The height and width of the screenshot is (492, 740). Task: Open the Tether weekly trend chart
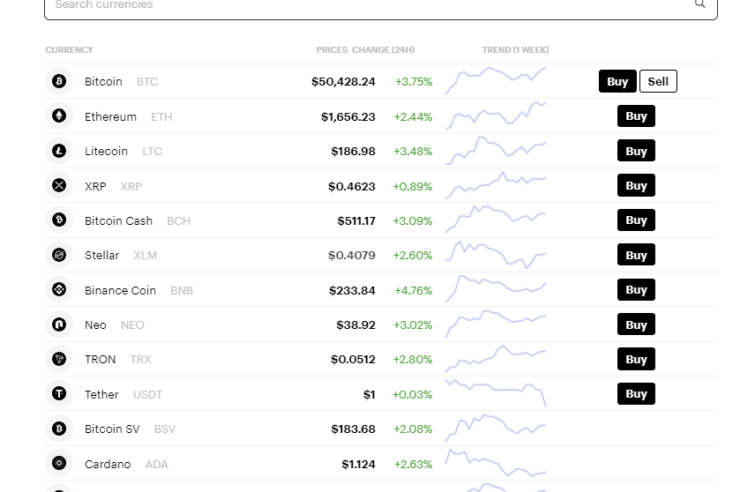[x=496, y=392]
